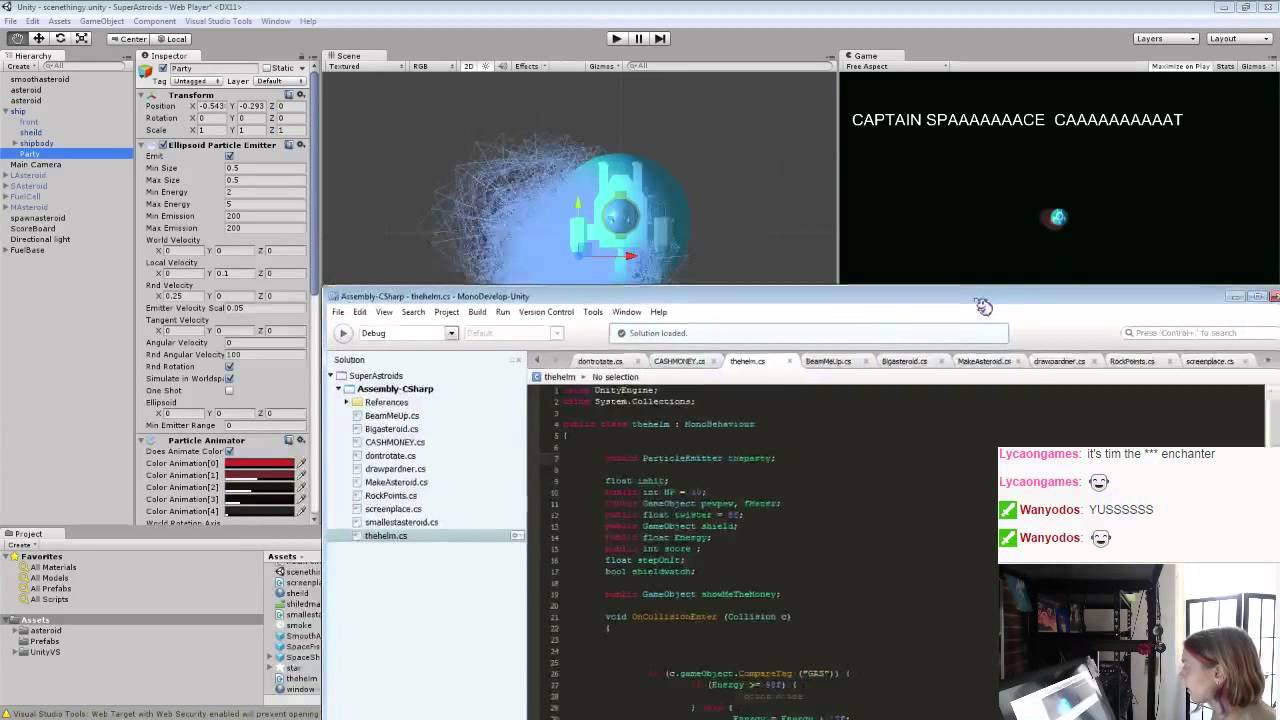Collapse the Transform component foldout
This screenshot has height=720, width=1280.
coord(142,95)
